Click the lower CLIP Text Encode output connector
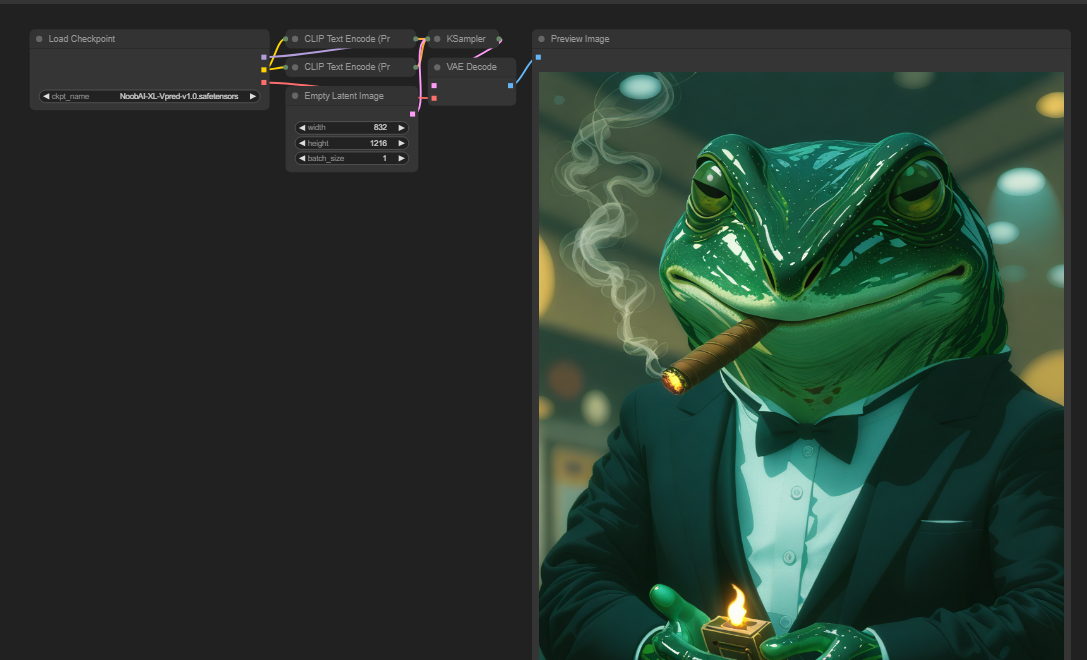The height and width of the screenshot is (660, 1087). pyautogui.click(x=416, y=67)
